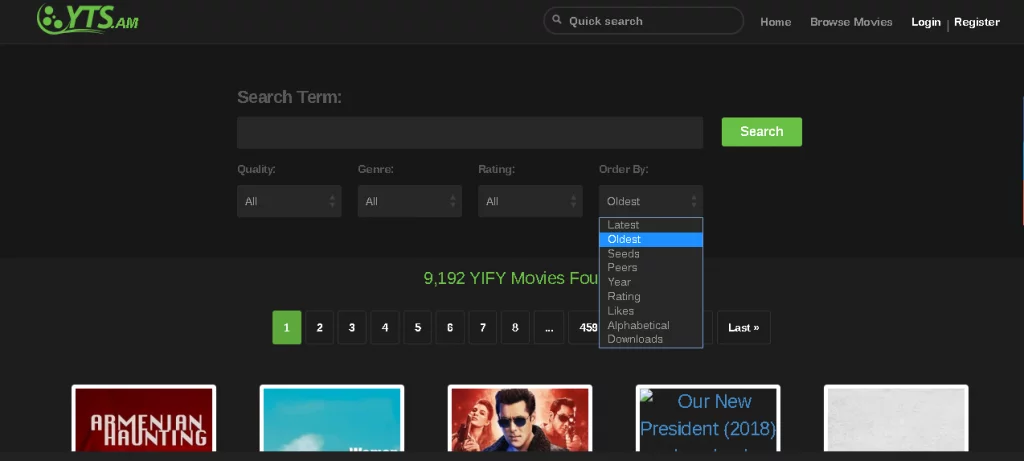Open the Armenian Haunting movie poster
Screen dimensions: 1024x461
(x=144, y=420)
